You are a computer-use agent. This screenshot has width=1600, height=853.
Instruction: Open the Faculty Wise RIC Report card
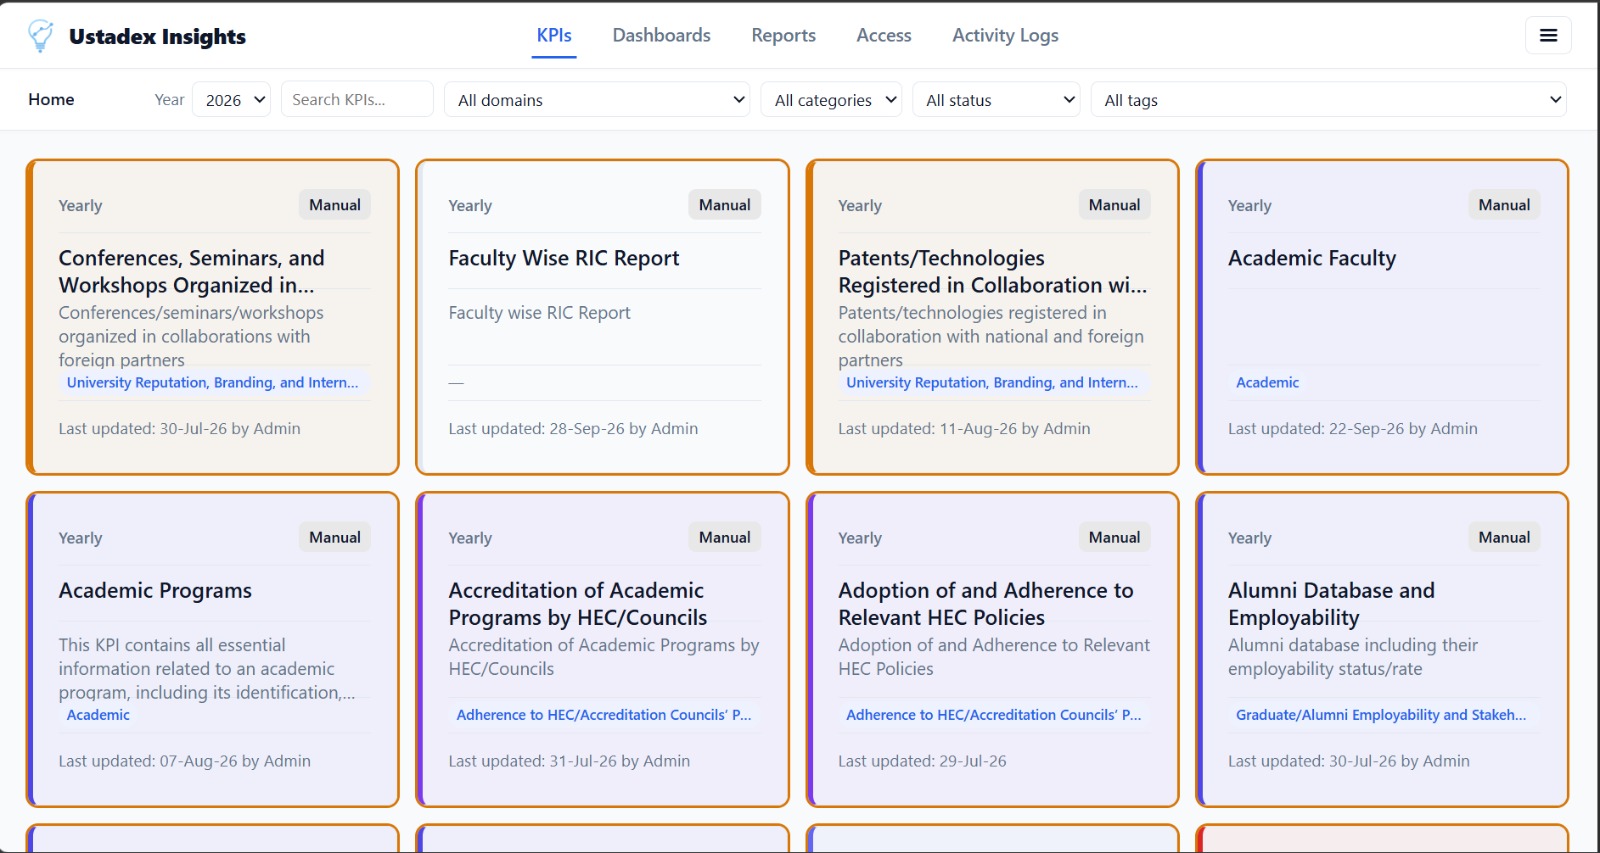tap(602, 317)
